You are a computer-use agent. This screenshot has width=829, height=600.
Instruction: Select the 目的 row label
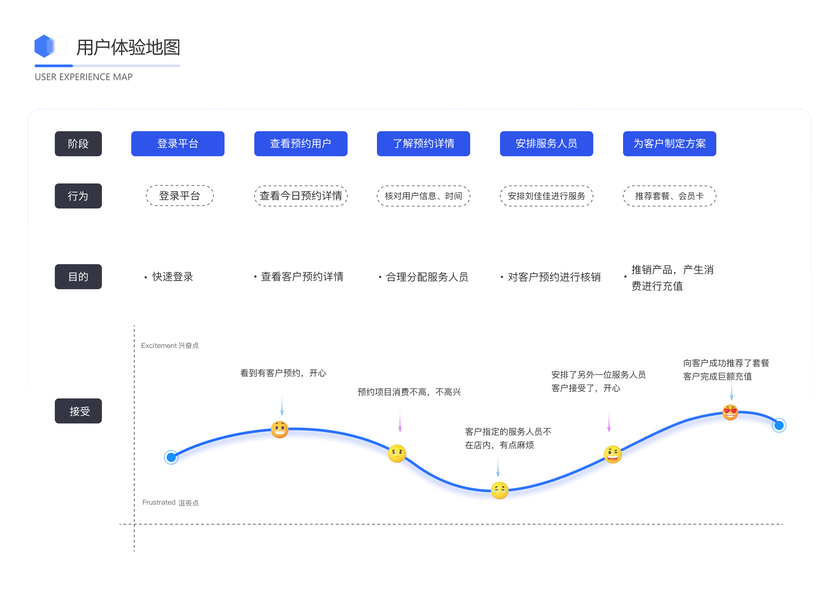pyautogui.click(x=78, y=276)
